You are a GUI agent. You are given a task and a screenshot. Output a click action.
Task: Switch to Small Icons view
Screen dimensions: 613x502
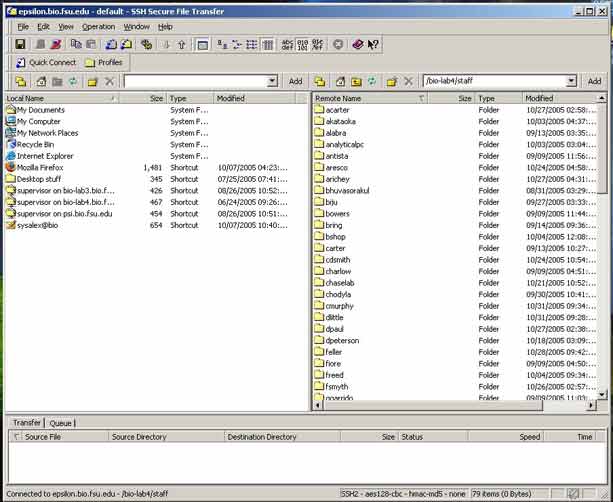237,45
